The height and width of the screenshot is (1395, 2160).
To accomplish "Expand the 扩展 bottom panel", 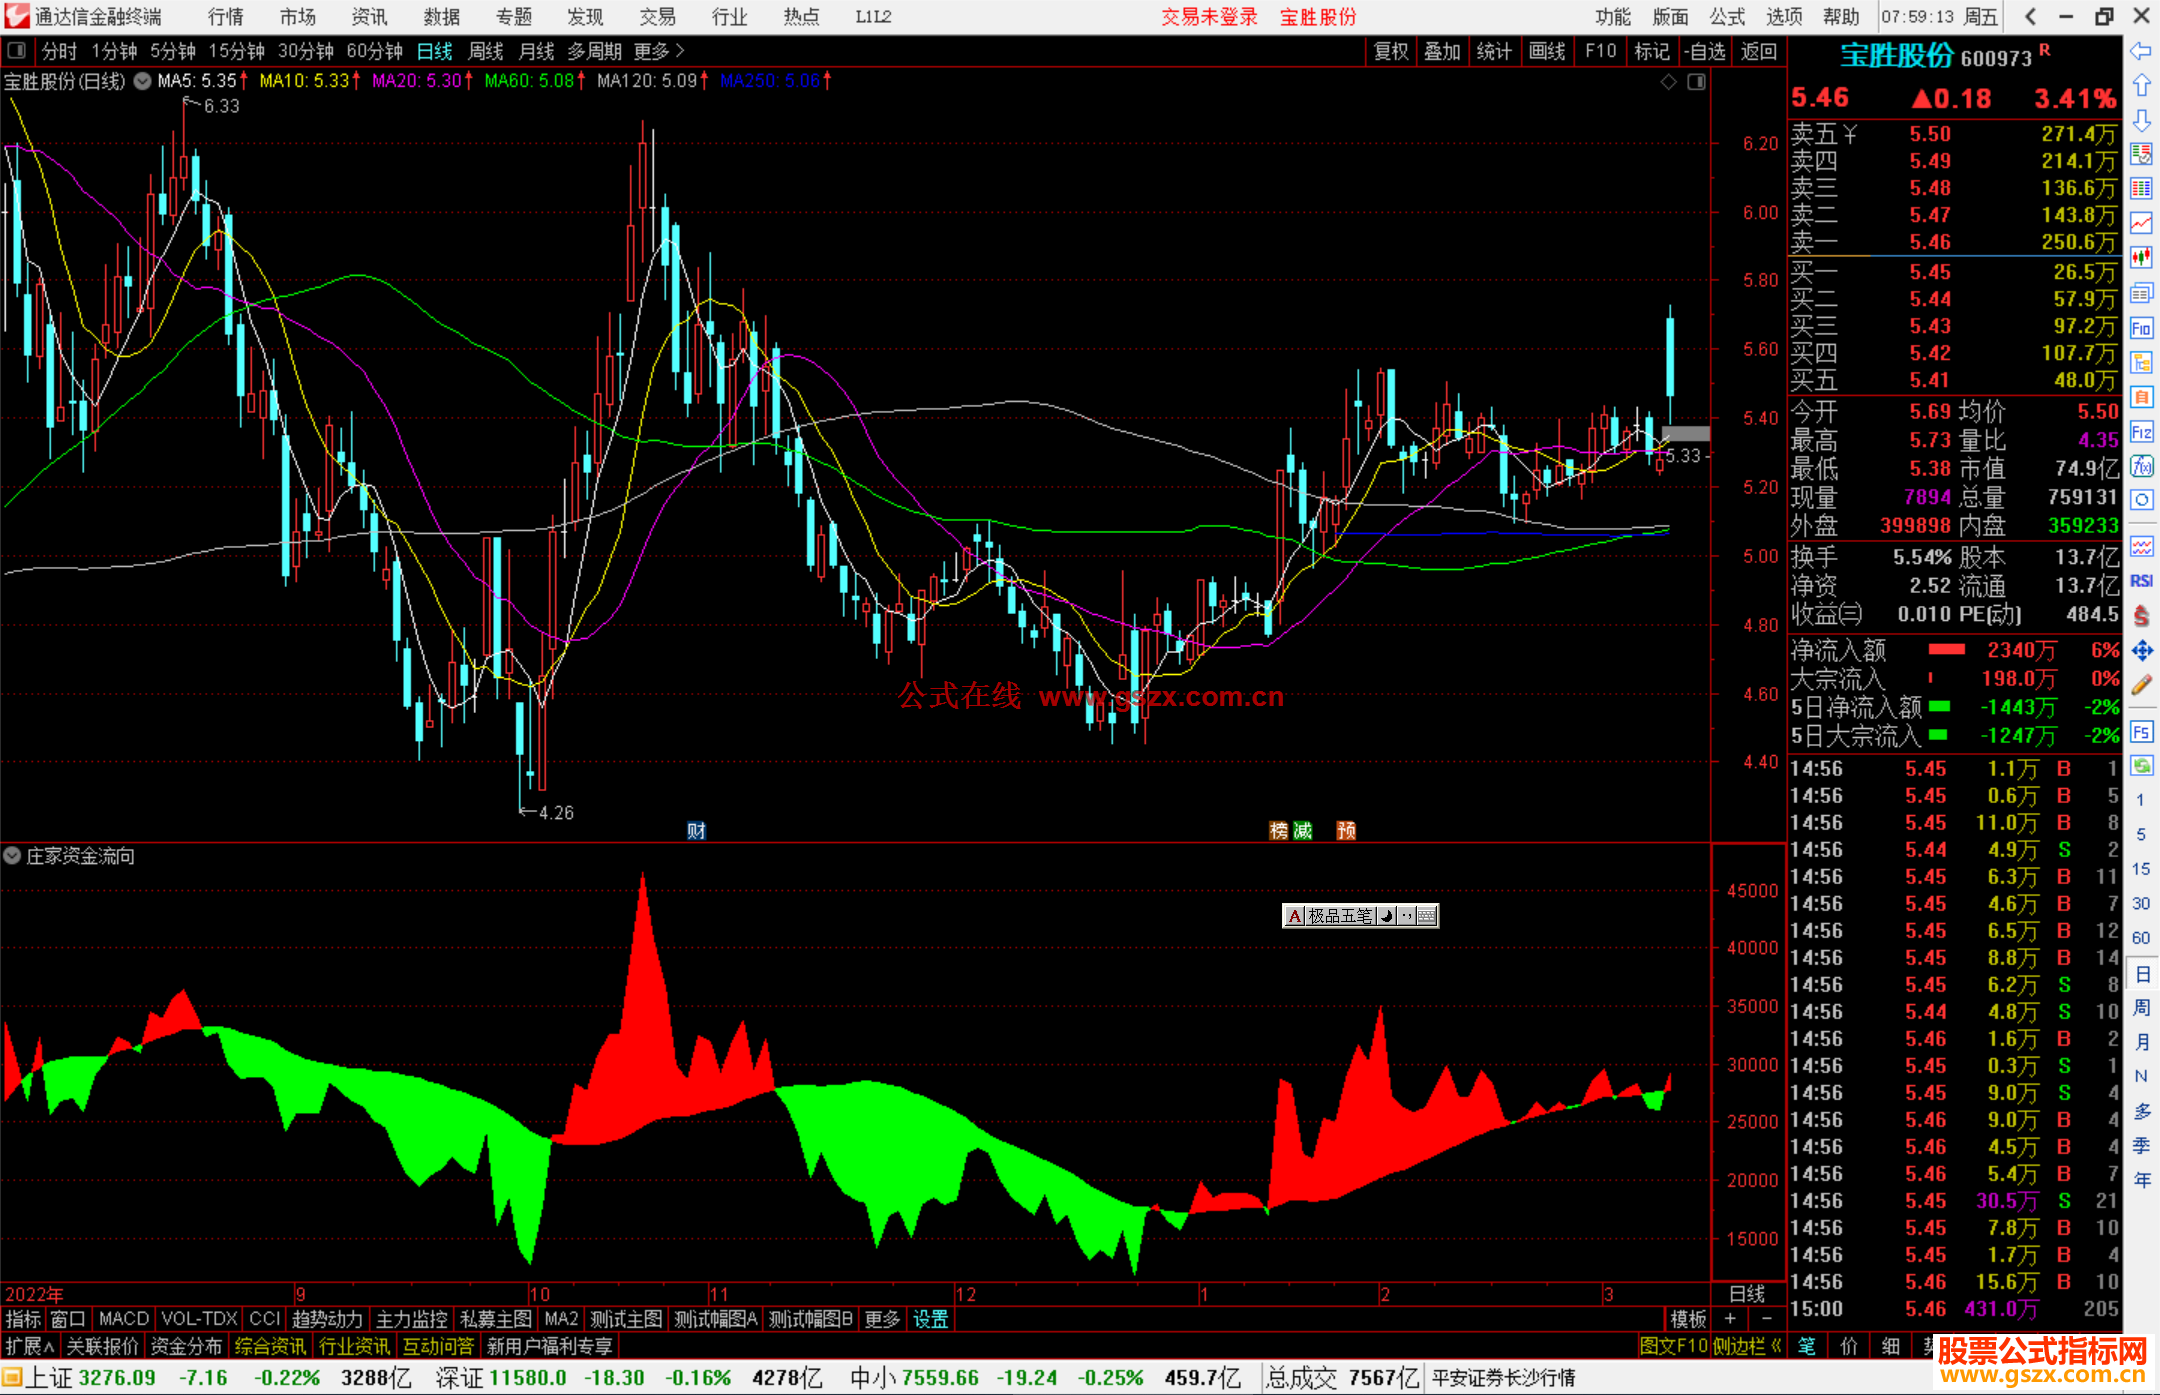I will tap(29, 1346).
